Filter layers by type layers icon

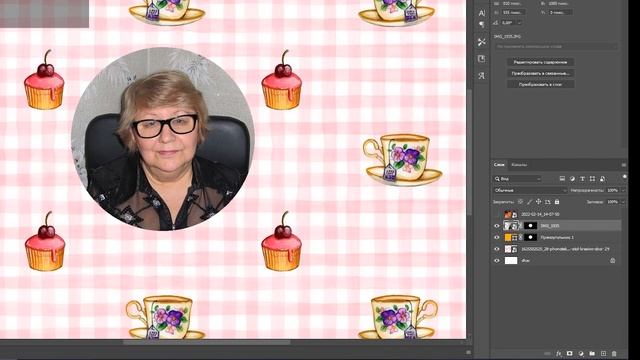582,179
